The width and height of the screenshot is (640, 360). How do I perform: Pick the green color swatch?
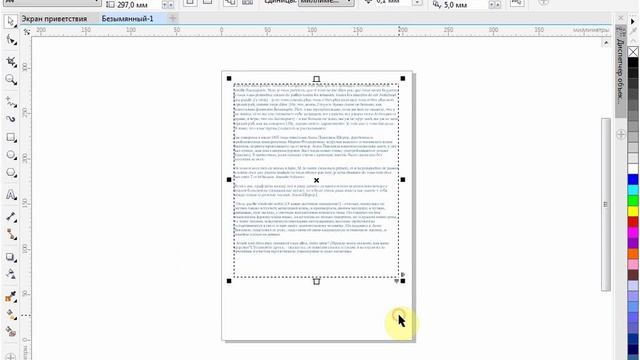633,200
